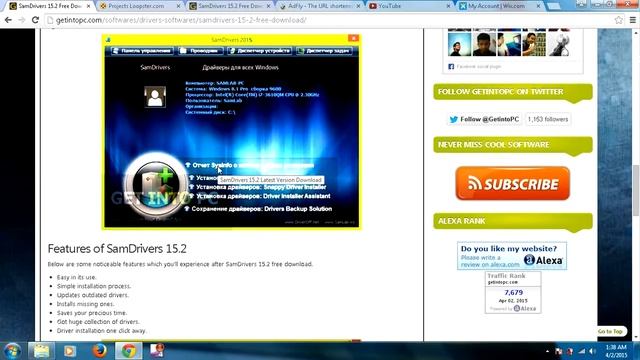This screenshot has height=360, width=640.
Task: Open the Chrome menu icon
Action: [x=633, y=20]
